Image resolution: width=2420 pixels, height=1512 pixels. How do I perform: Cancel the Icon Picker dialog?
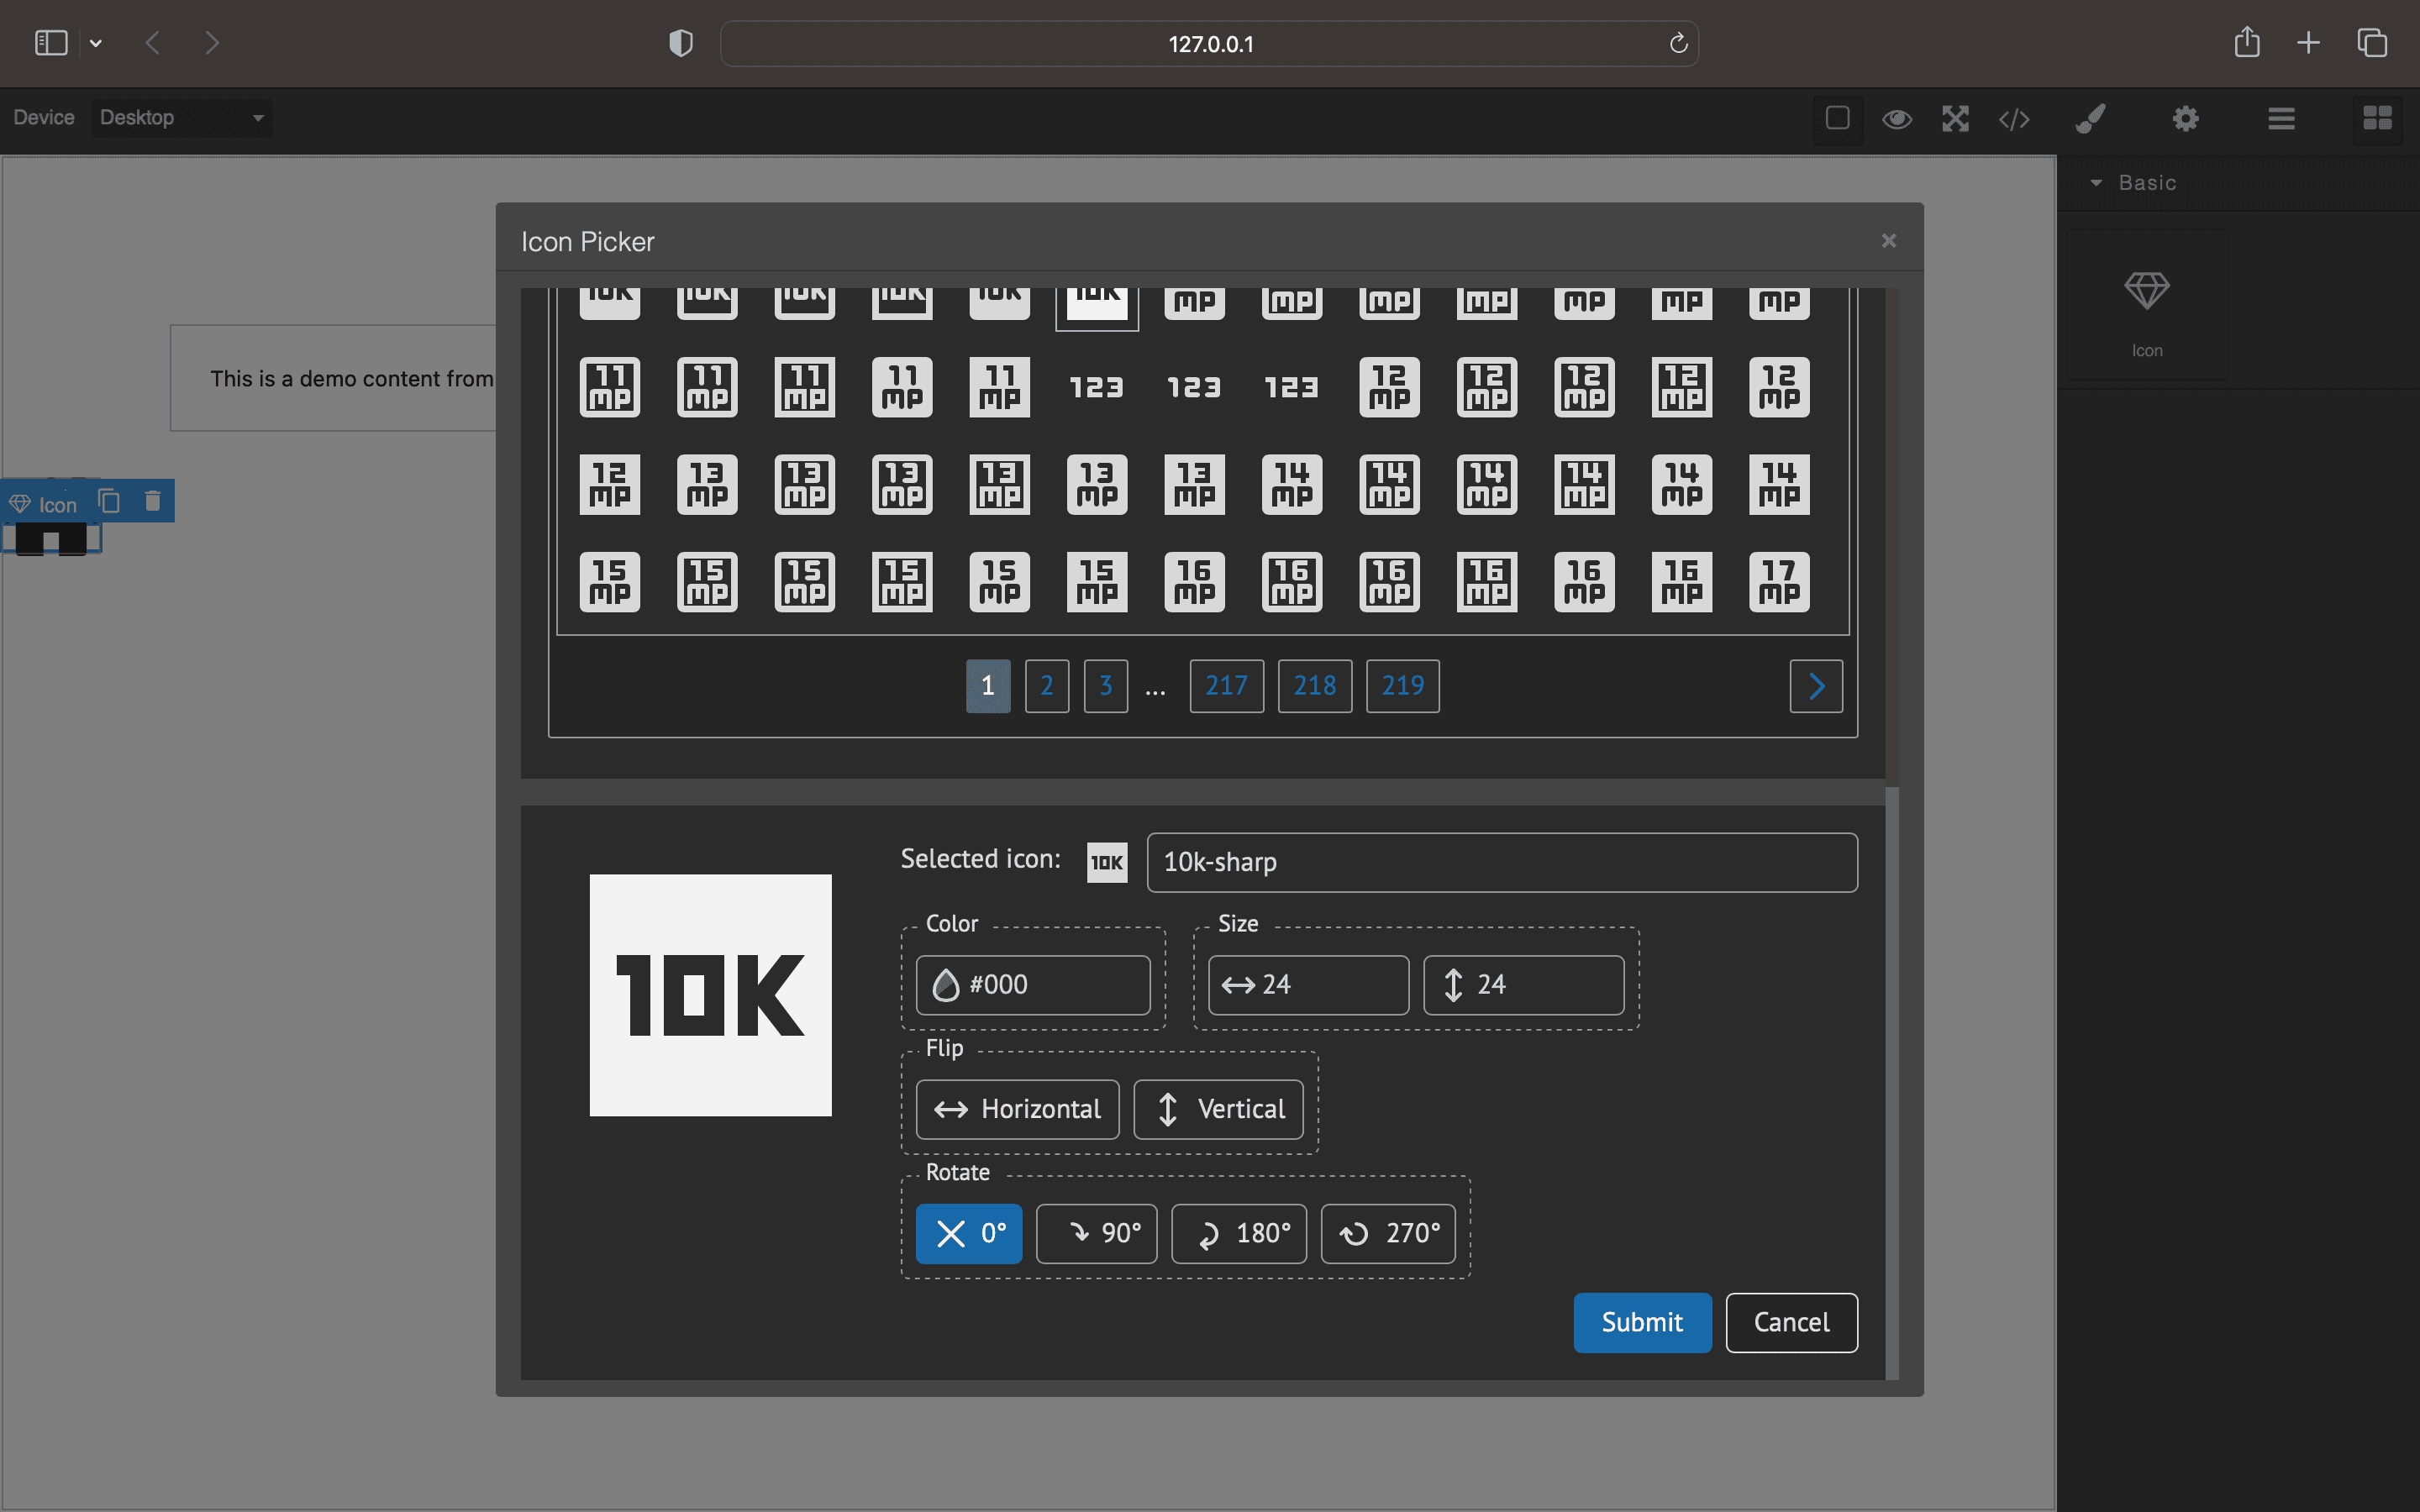(x=1791, y=1323)
